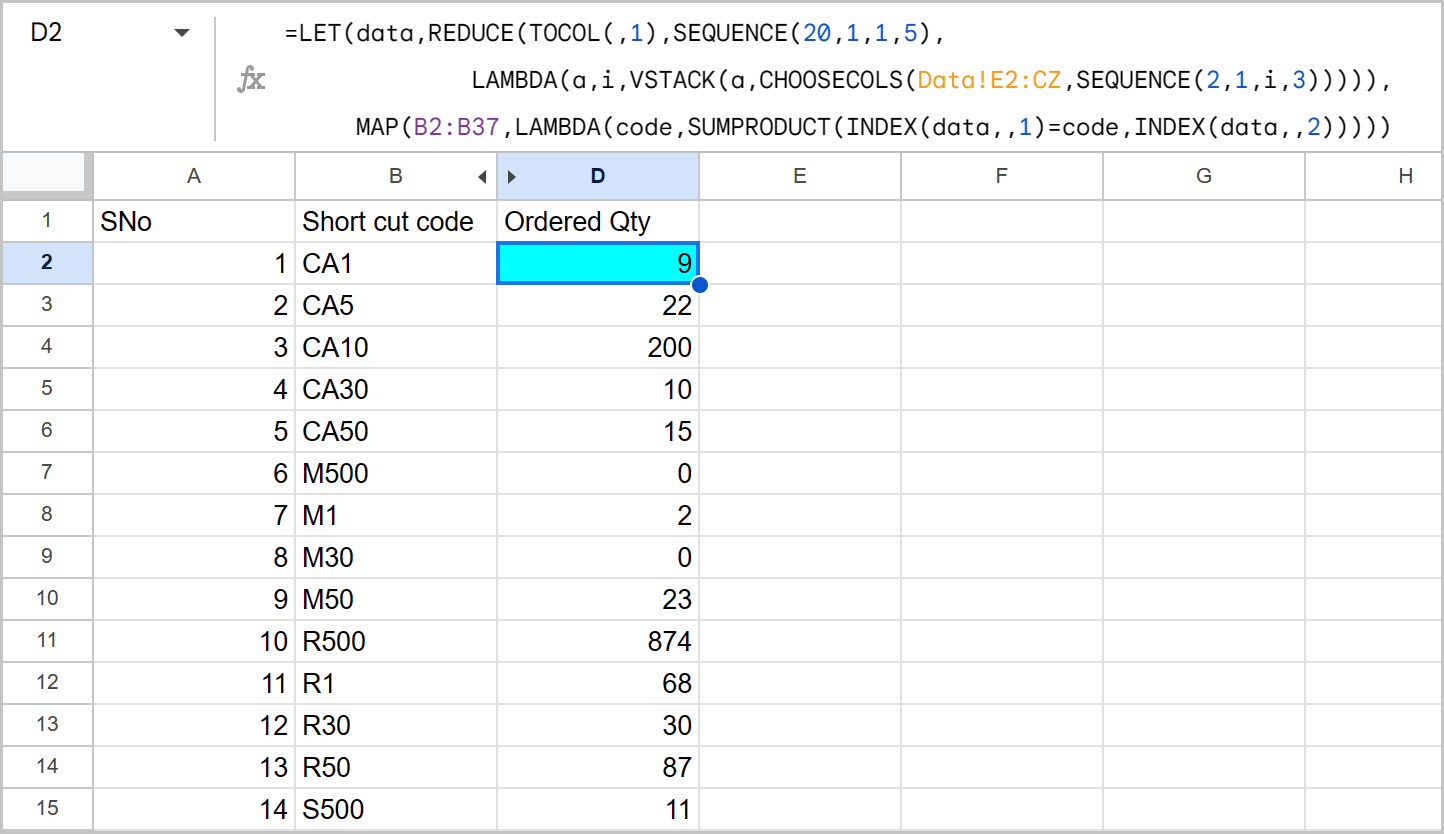Viewport: 1444px width, 834px height.
Task: Select the cell containing M1
Action: [x=396, y=515]
